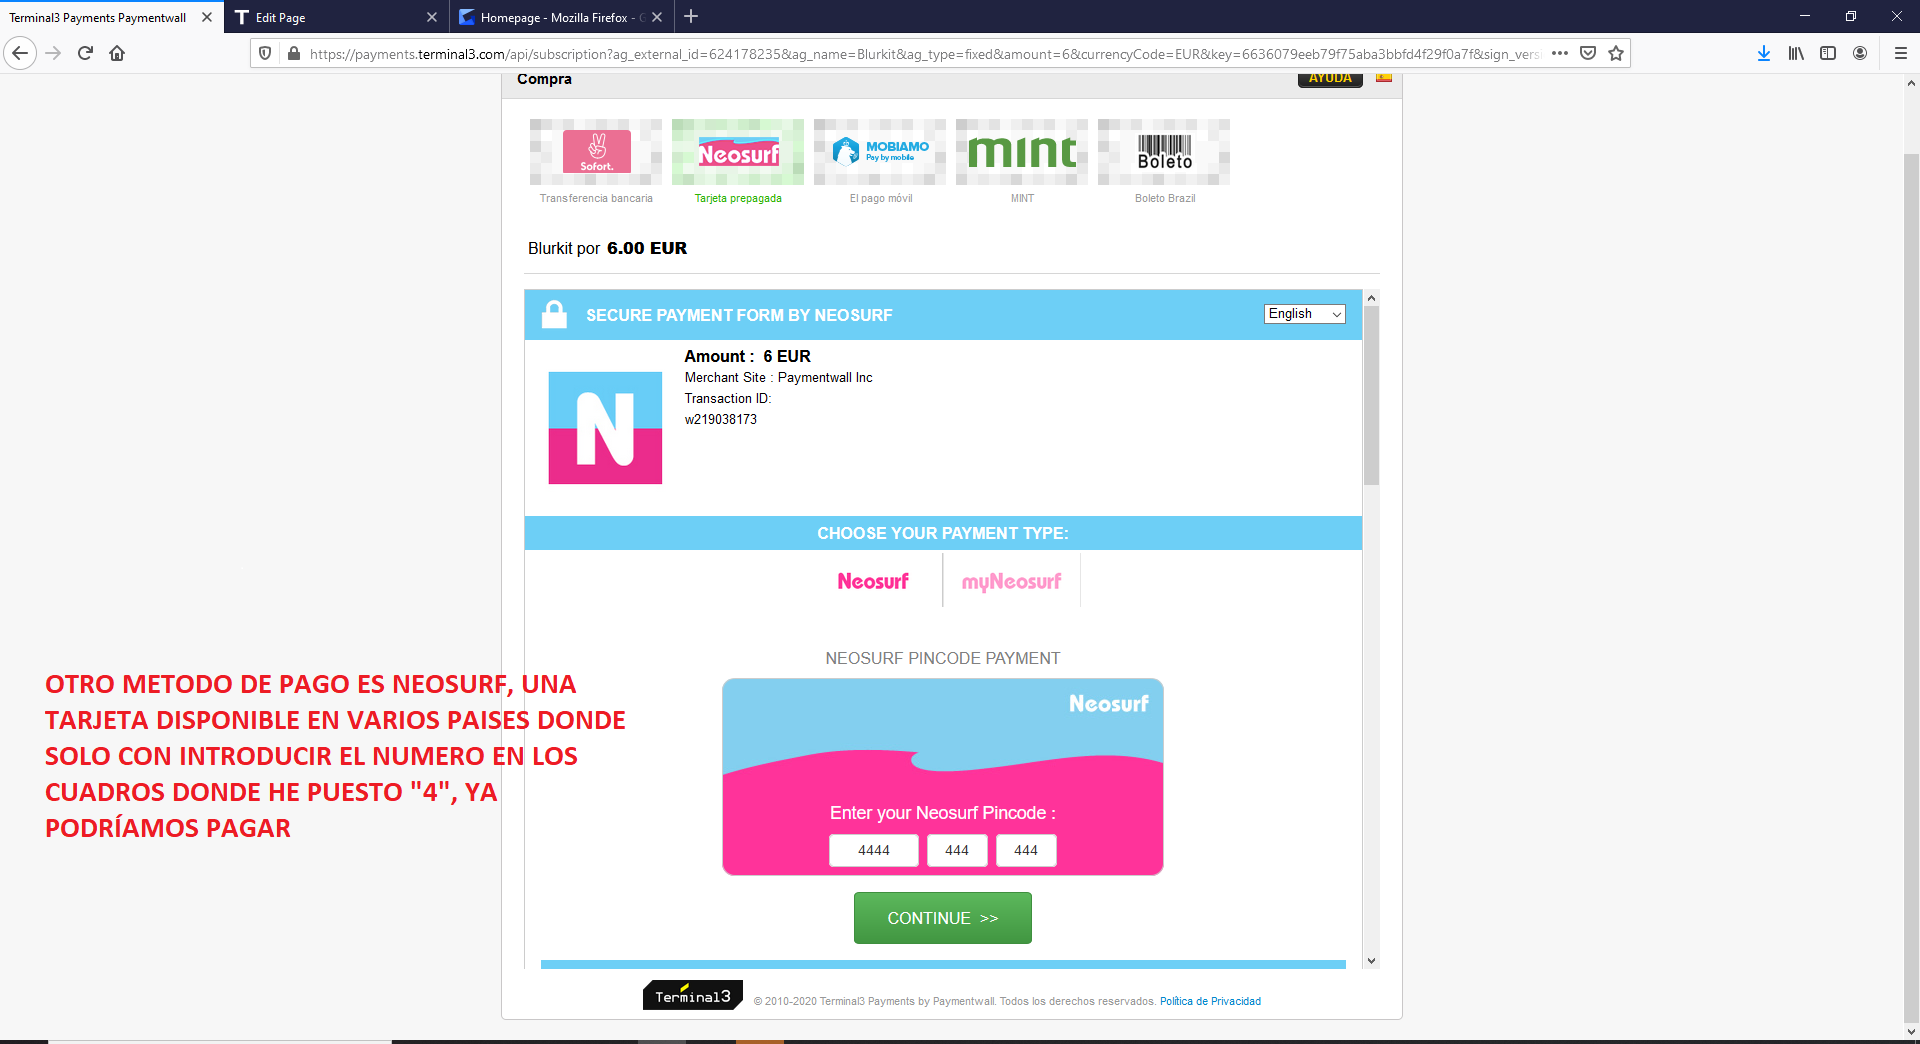Click the last pincode field

(1026, 850)
